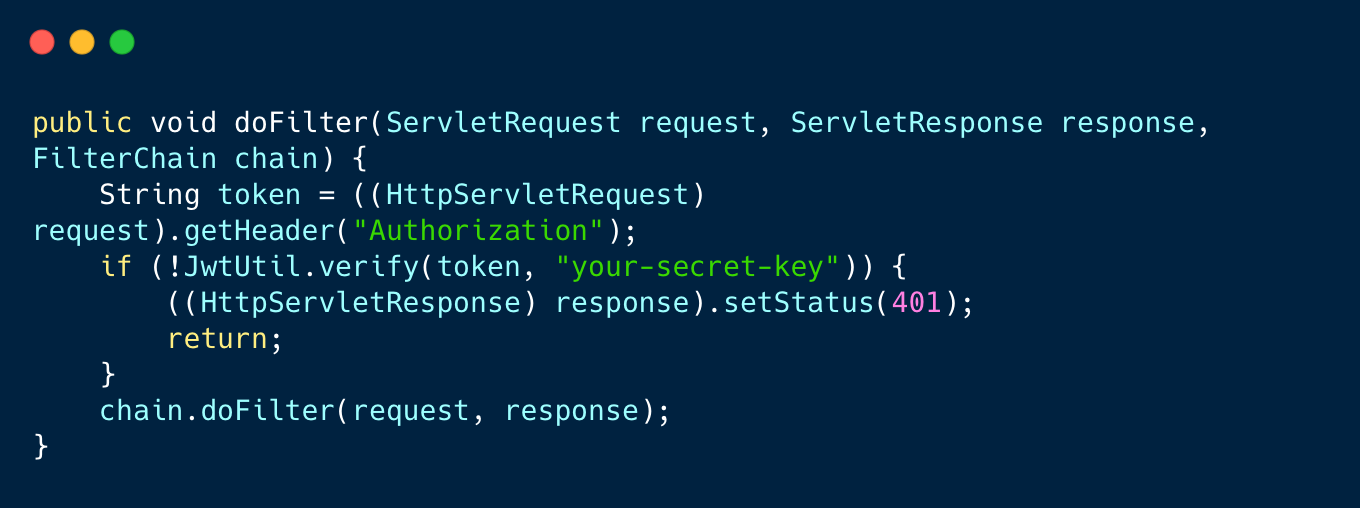The width and height of the screenshot is (1360, 508).
Task: Click the ServletResponse parameter type
Action: (x=917, y=123)
